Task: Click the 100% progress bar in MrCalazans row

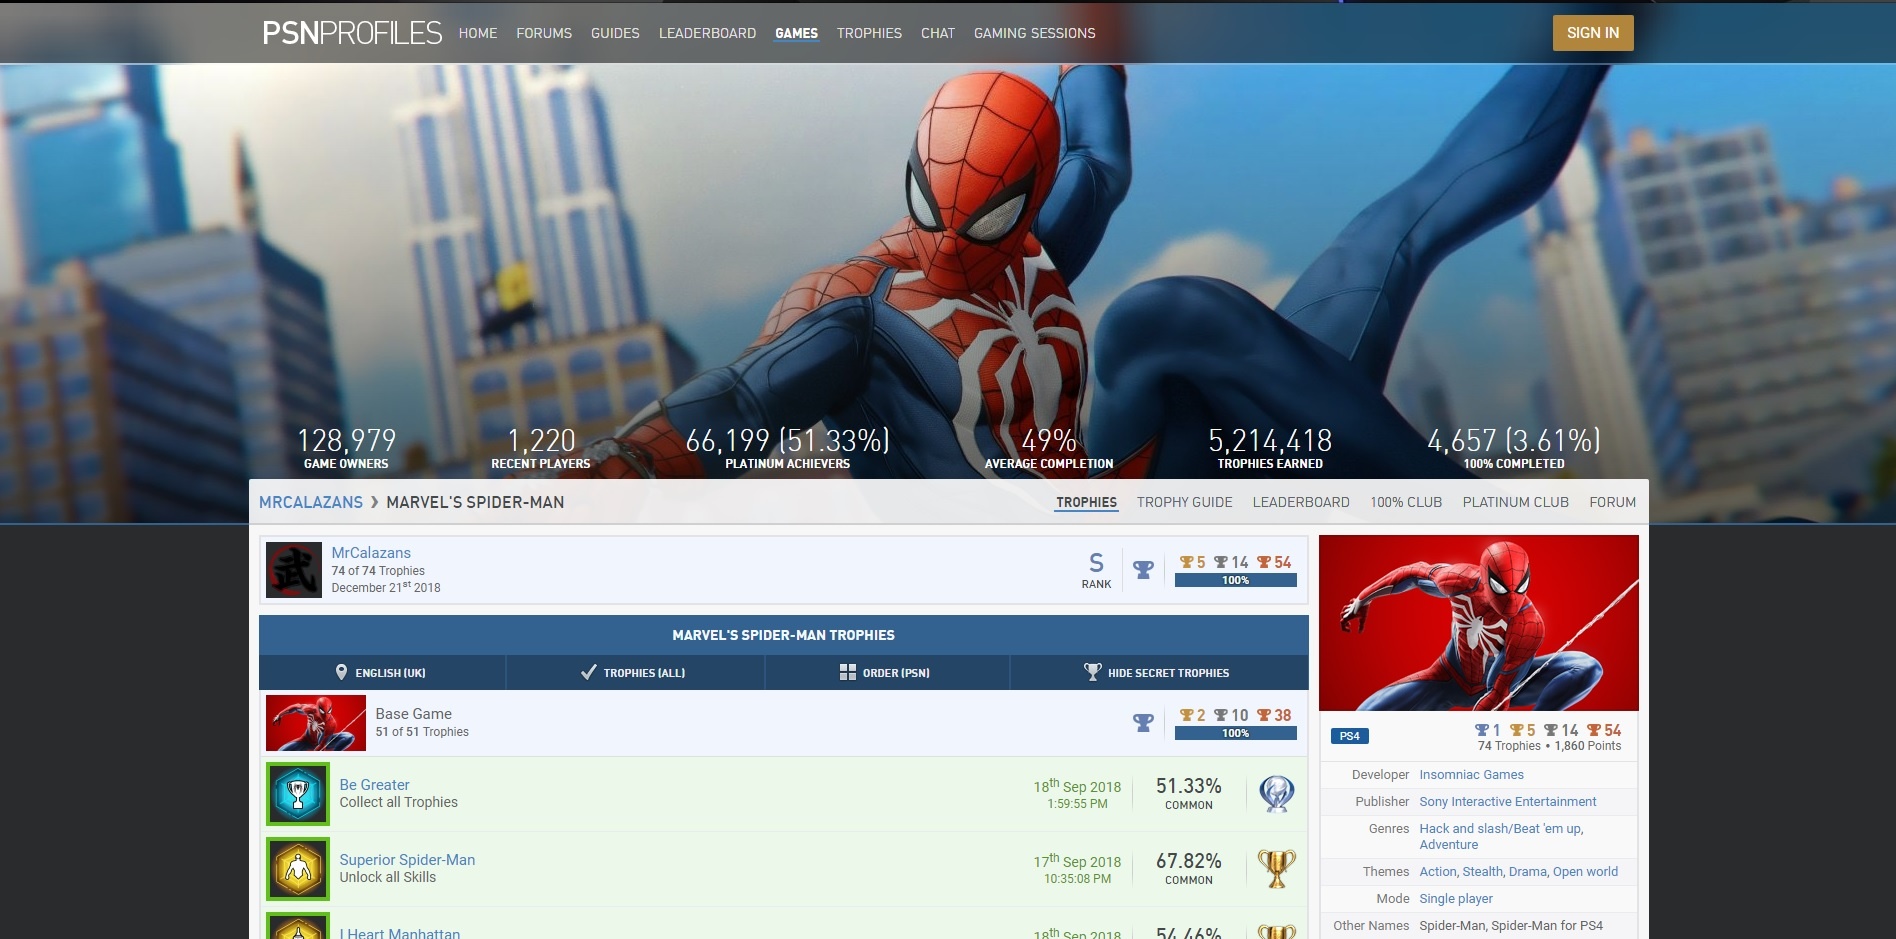Action: 1236,580
